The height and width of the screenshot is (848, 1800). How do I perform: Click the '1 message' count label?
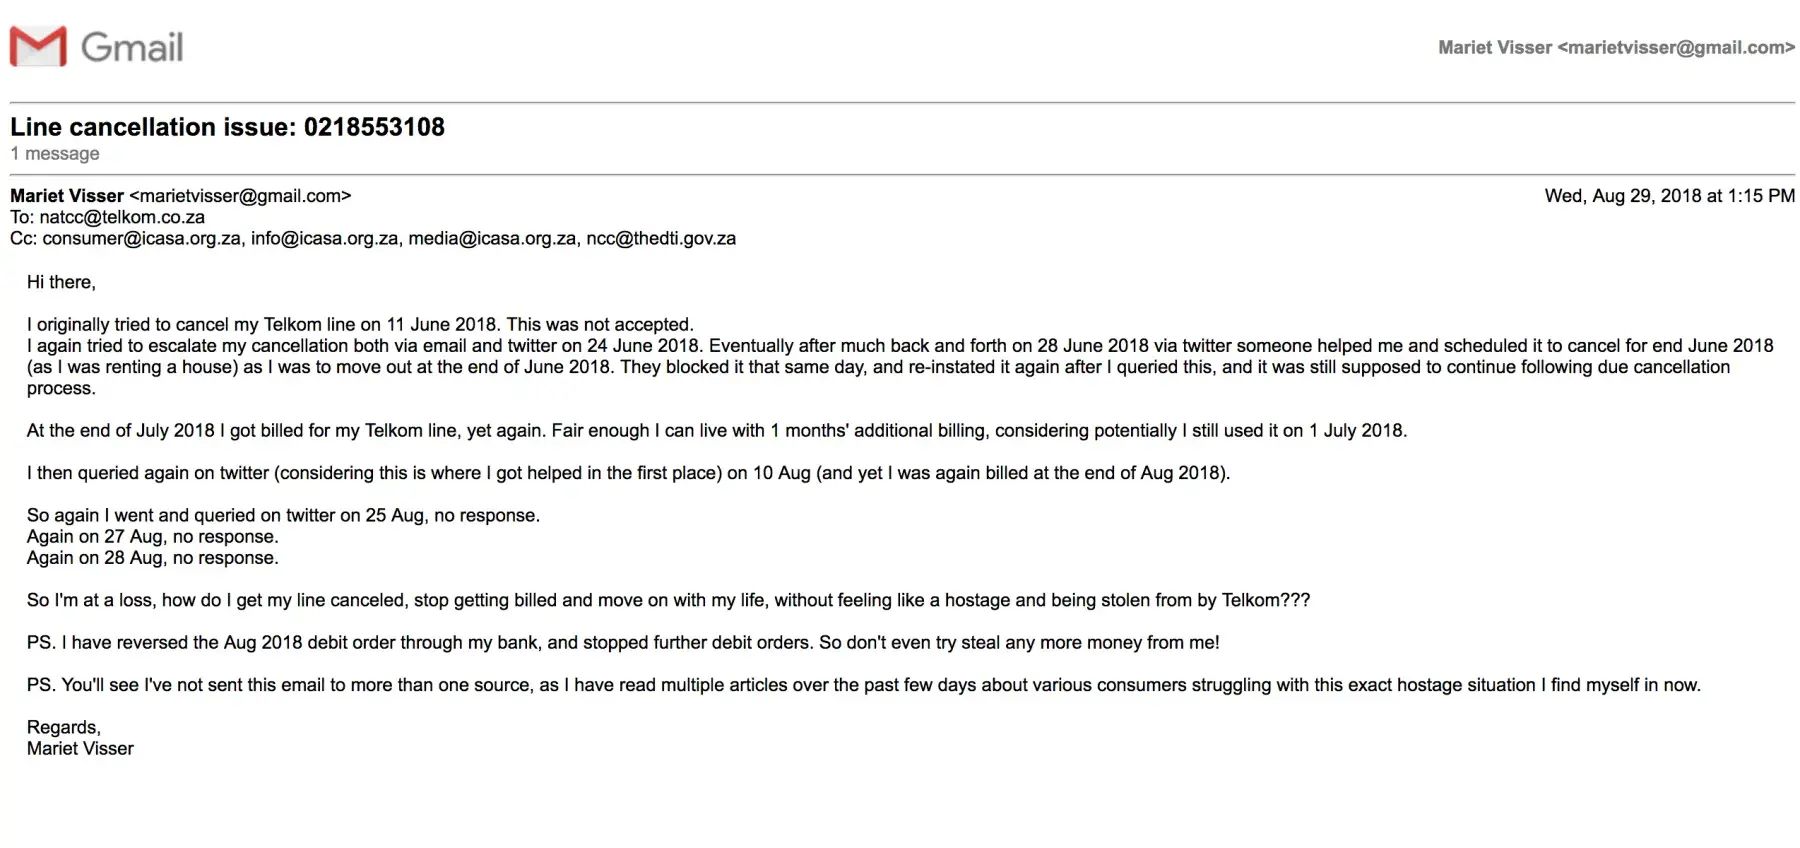pyautogui.click(x=55, y=153)
